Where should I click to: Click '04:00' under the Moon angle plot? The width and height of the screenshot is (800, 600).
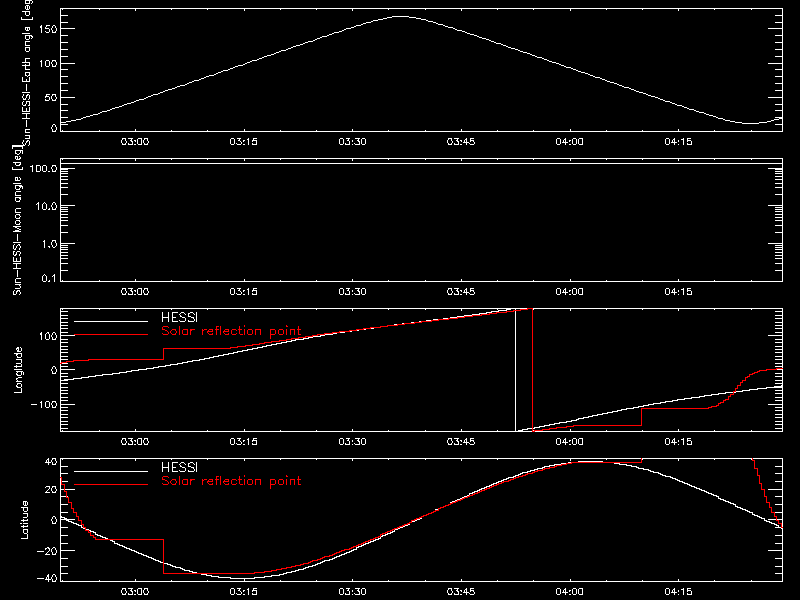click(x=569, y=291)
